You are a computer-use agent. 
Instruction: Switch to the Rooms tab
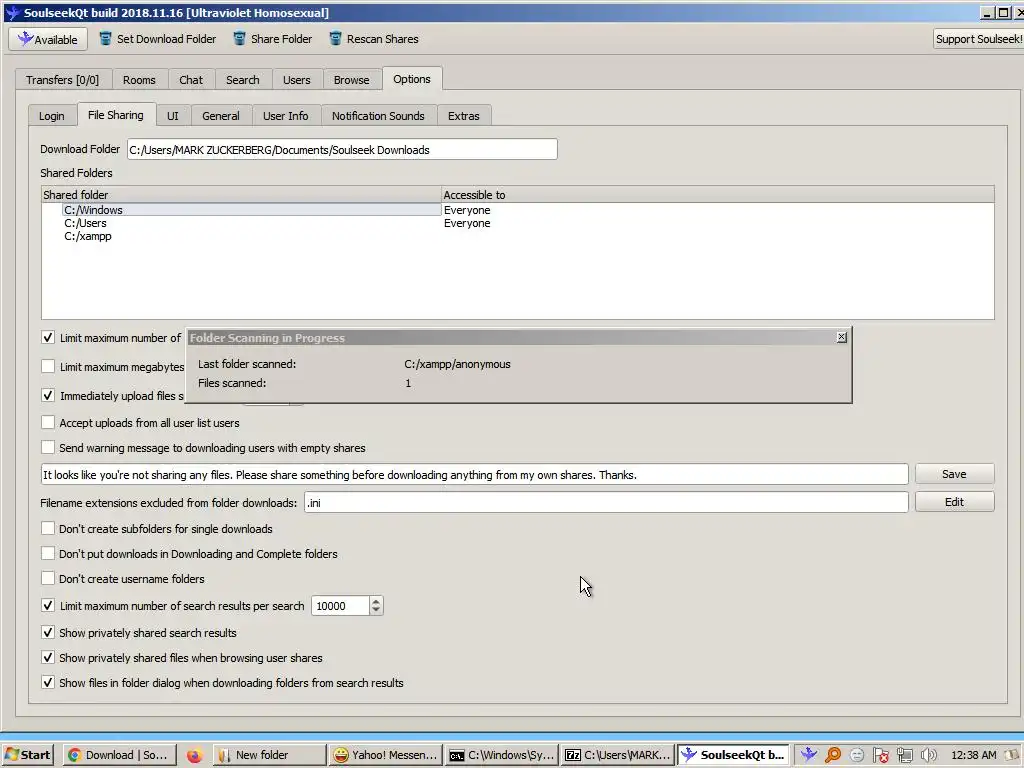coord(139,80)
